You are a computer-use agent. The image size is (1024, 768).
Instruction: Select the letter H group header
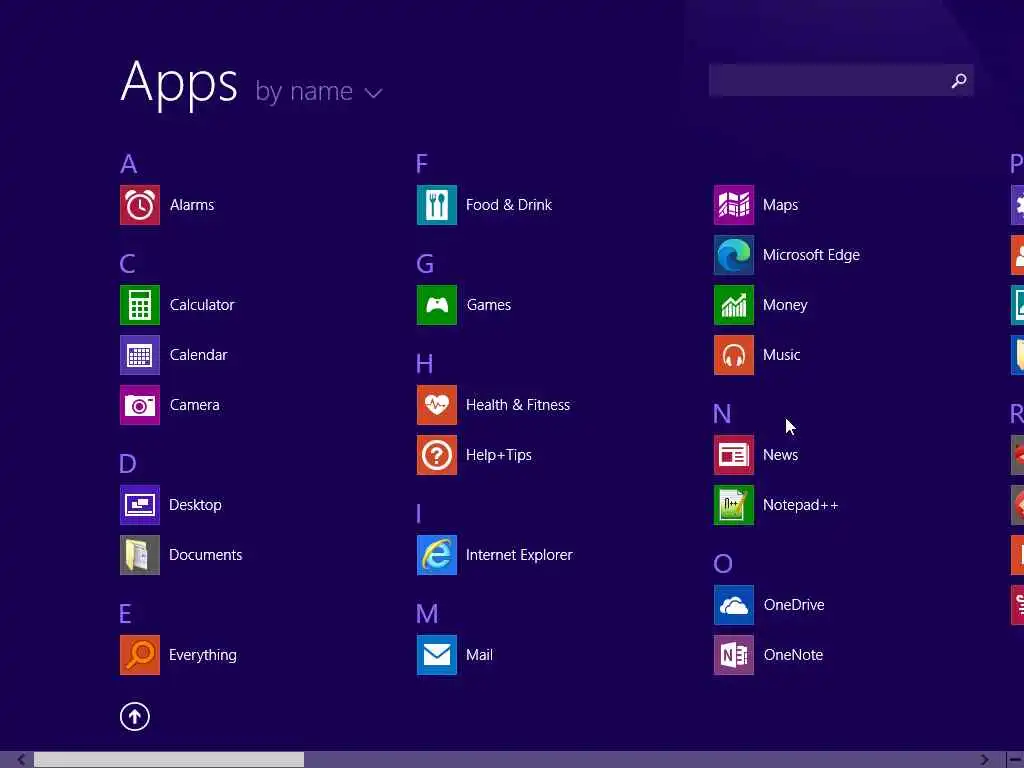tap(424, 364)
